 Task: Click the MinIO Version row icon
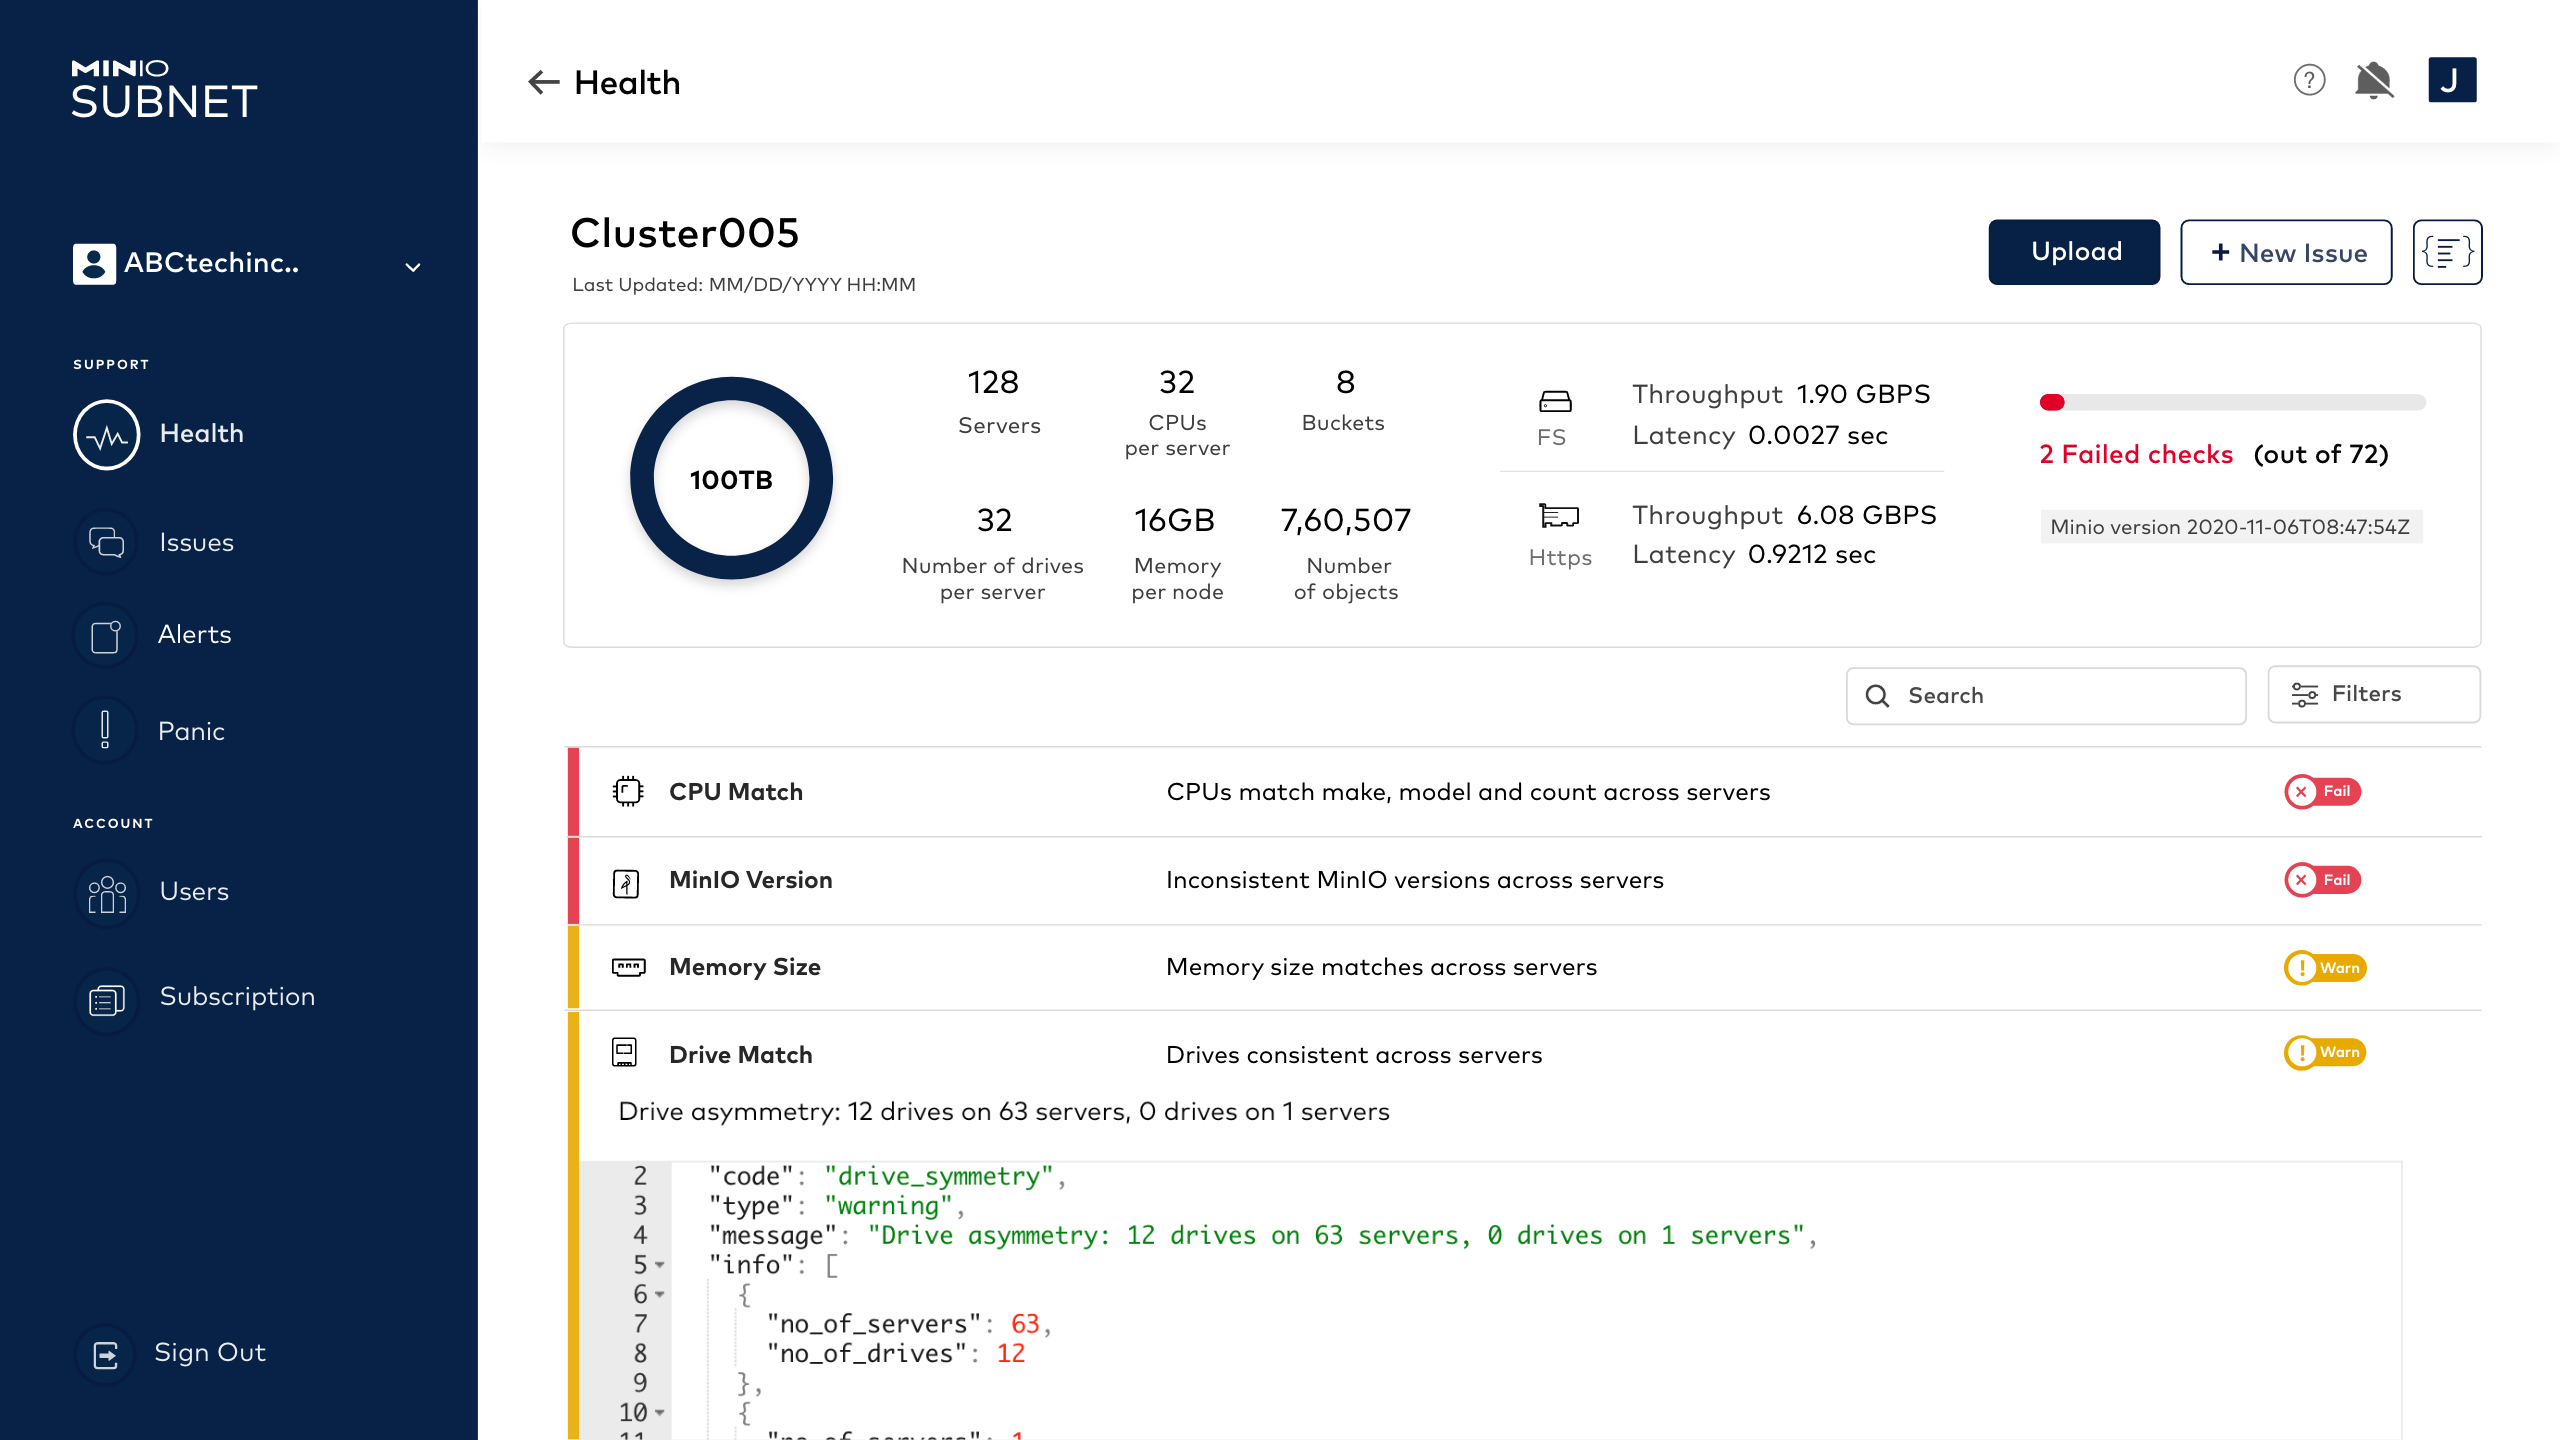(626, 883)
